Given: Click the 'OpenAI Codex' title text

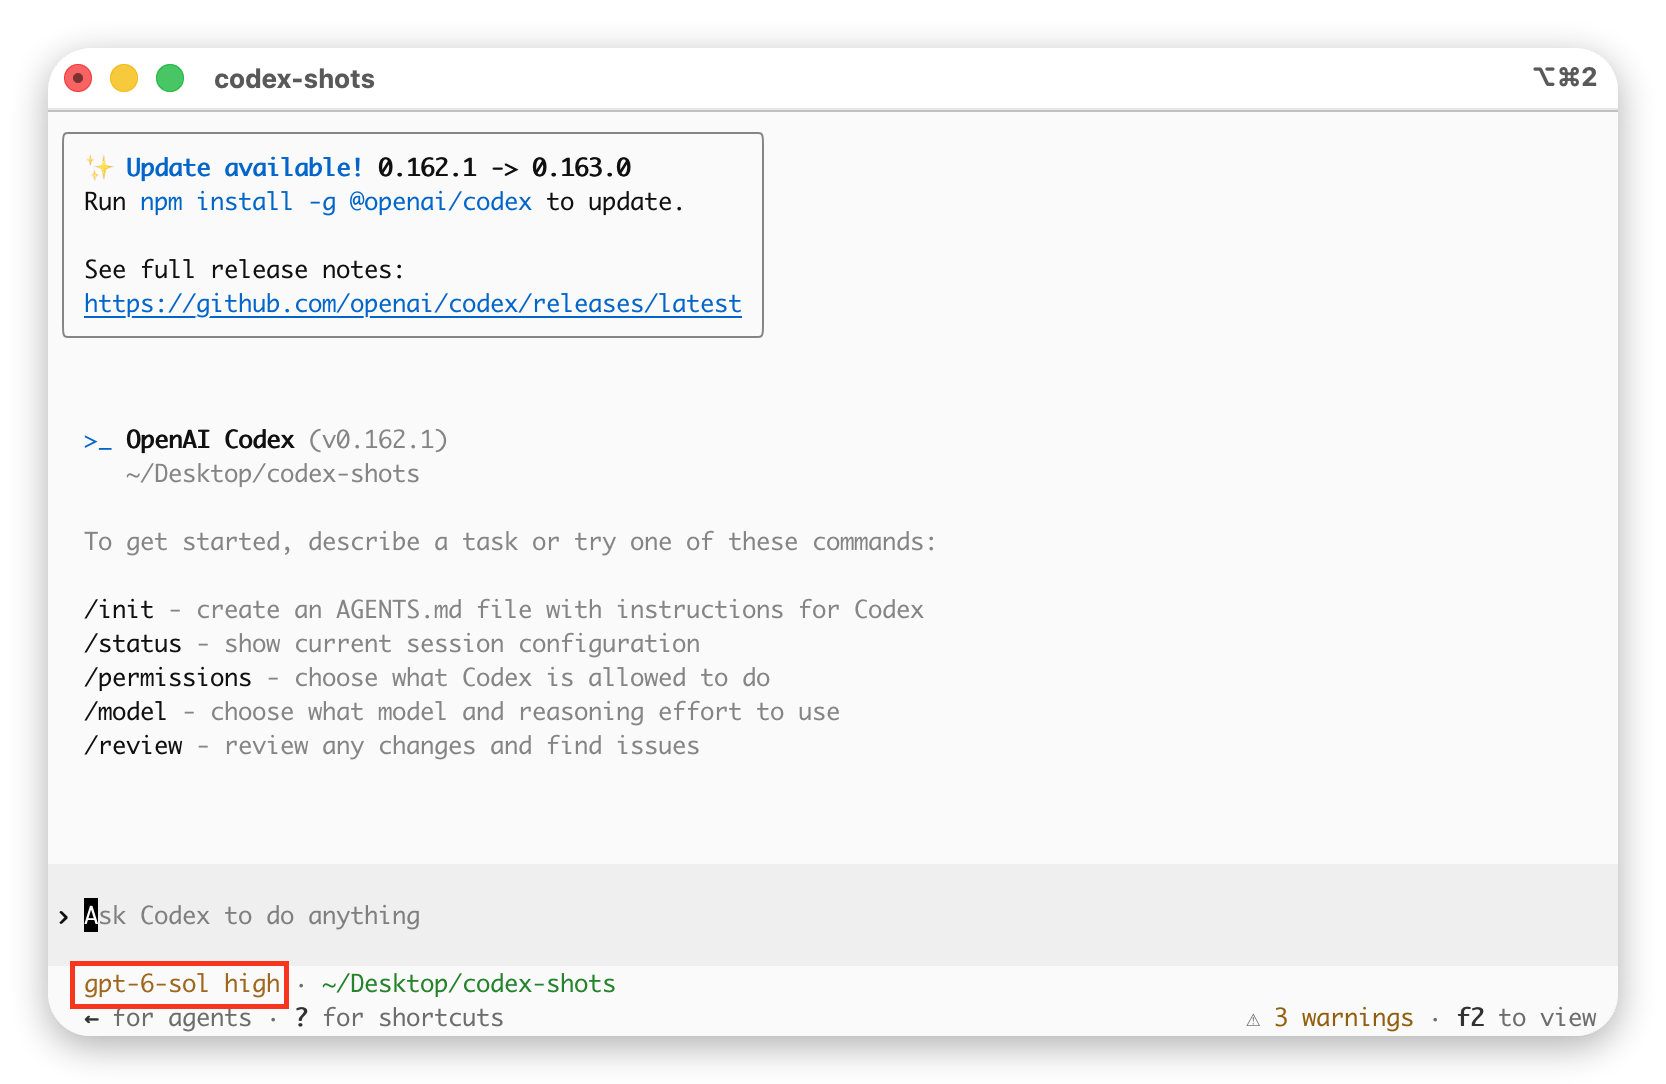Looking at the screenshot, I should (210, 439).
